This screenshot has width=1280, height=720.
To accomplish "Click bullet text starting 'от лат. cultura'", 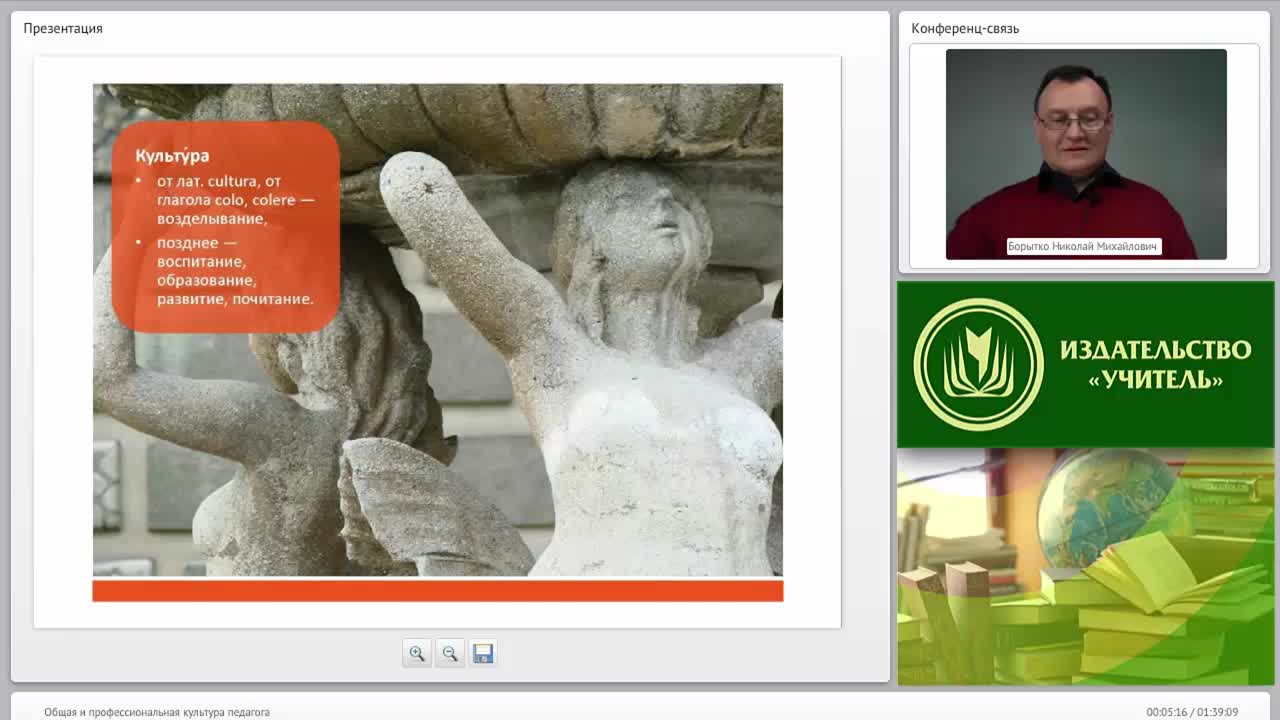I will [x=235, y=200].
